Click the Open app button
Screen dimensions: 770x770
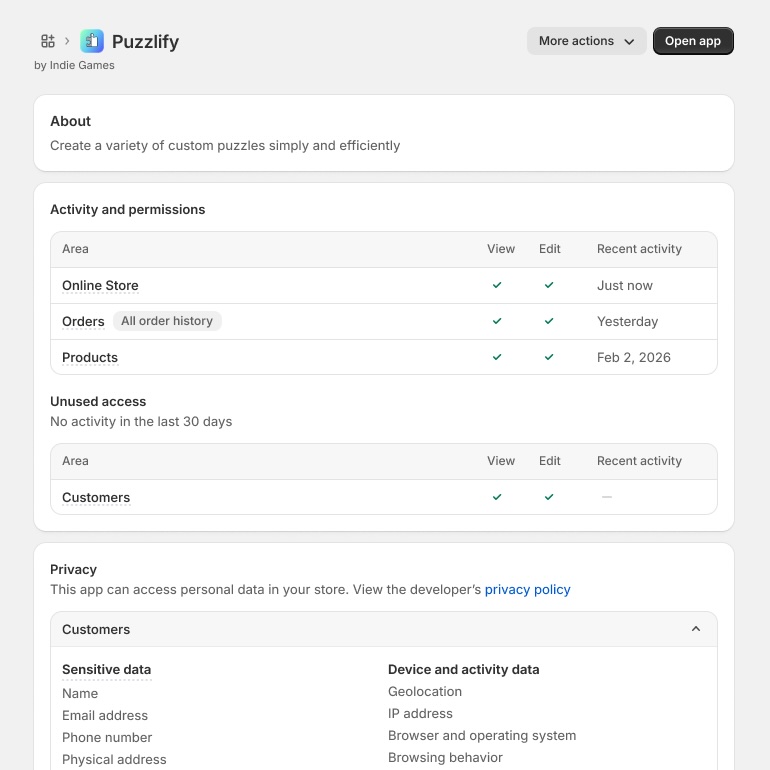coord(693,41)
